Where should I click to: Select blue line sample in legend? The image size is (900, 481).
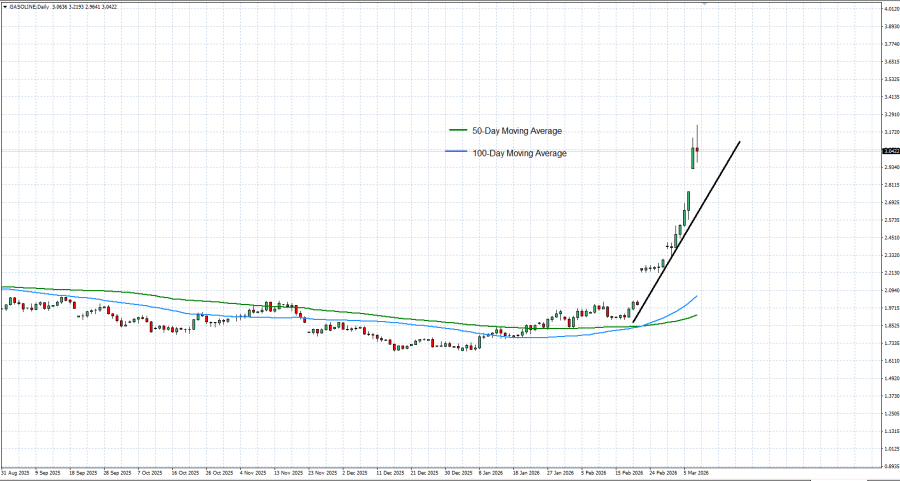click(456, 153)
